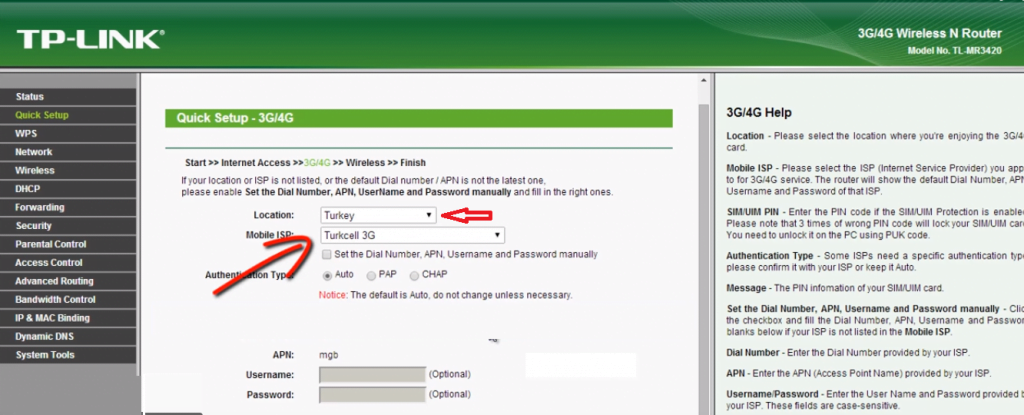This screenshot has height=415, width=1024.
Task: Click the Password input field
Action: click(372, 395)
